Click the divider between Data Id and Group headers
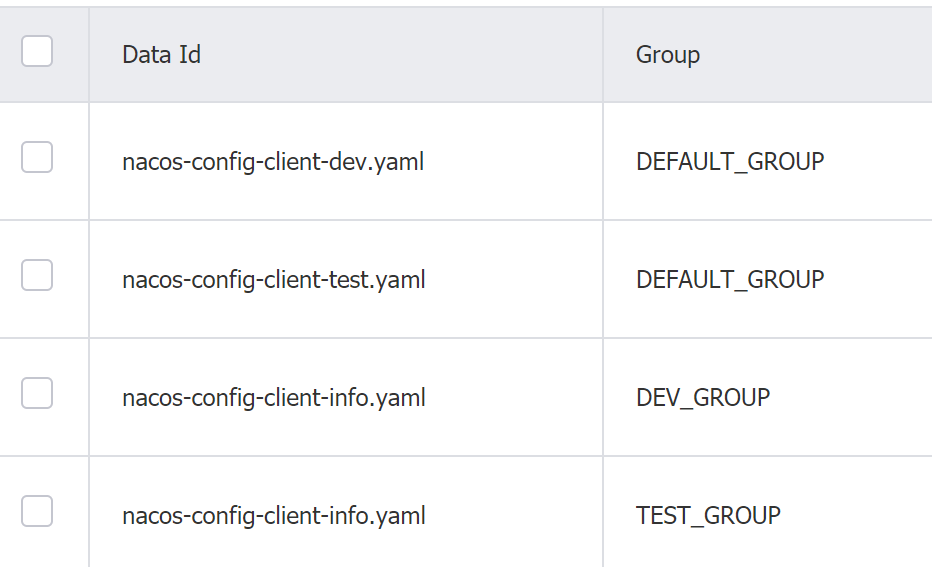Viewport: 932px width, 567px height. [x=603, y=55]
